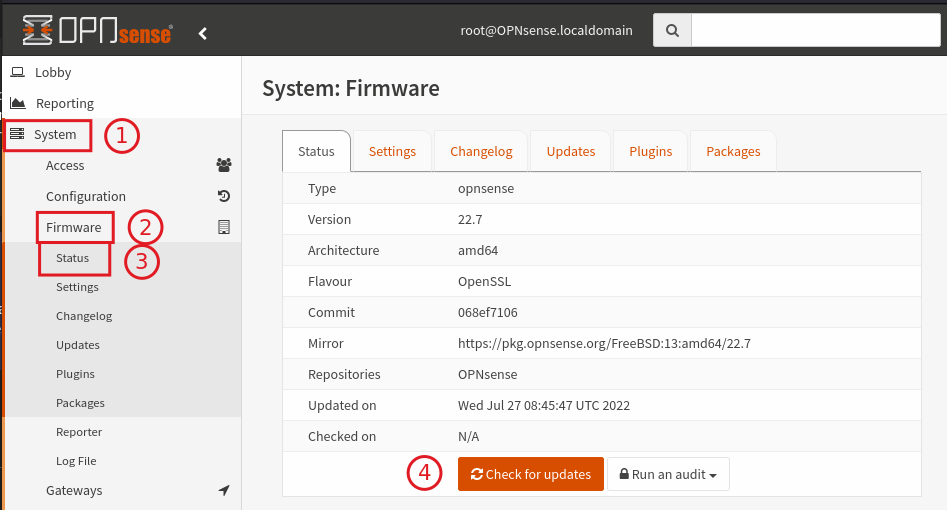The width and height of the screenshot is (947, 510).
Task: Click the Type value opnsense
Action: point(486,189)
